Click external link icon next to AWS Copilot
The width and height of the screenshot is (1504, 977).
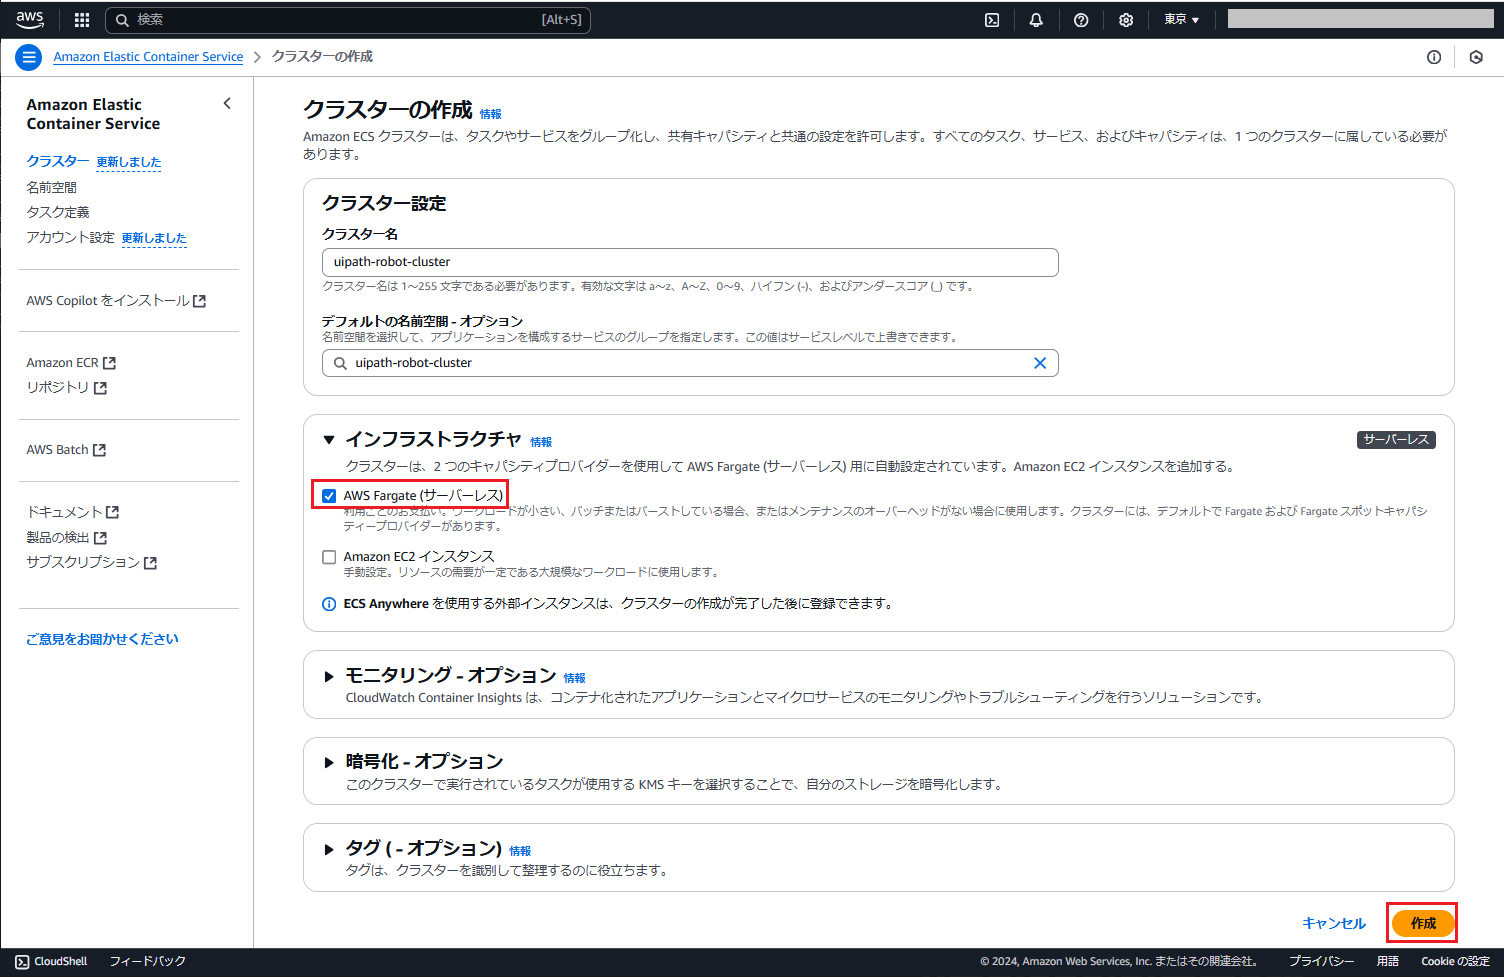(x=199, y=301)
